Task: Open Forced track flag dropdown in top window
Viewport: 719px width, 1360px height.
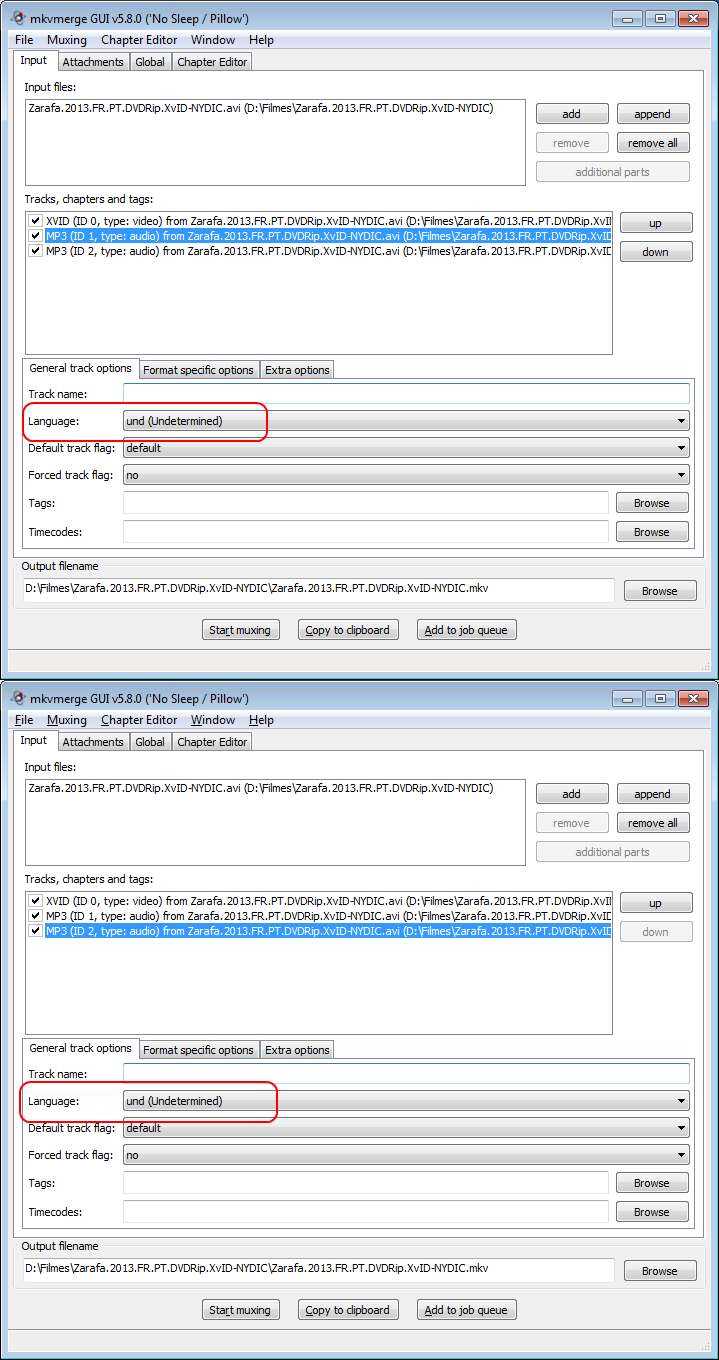Action: [x=406, y=475]
